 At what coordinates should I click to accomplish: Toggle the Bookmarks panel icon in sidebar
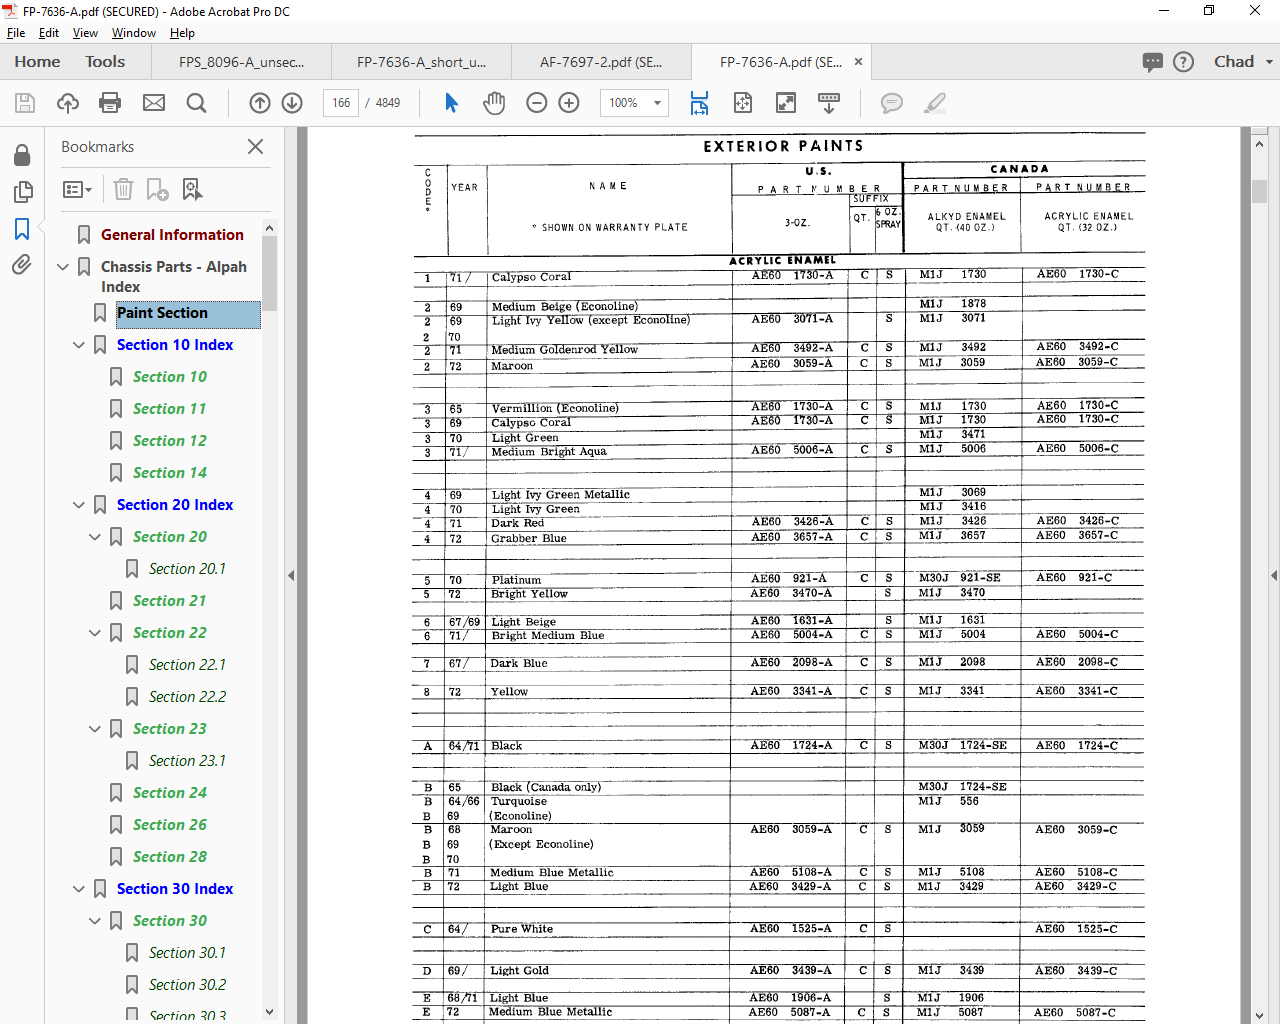tap(21, 229)
